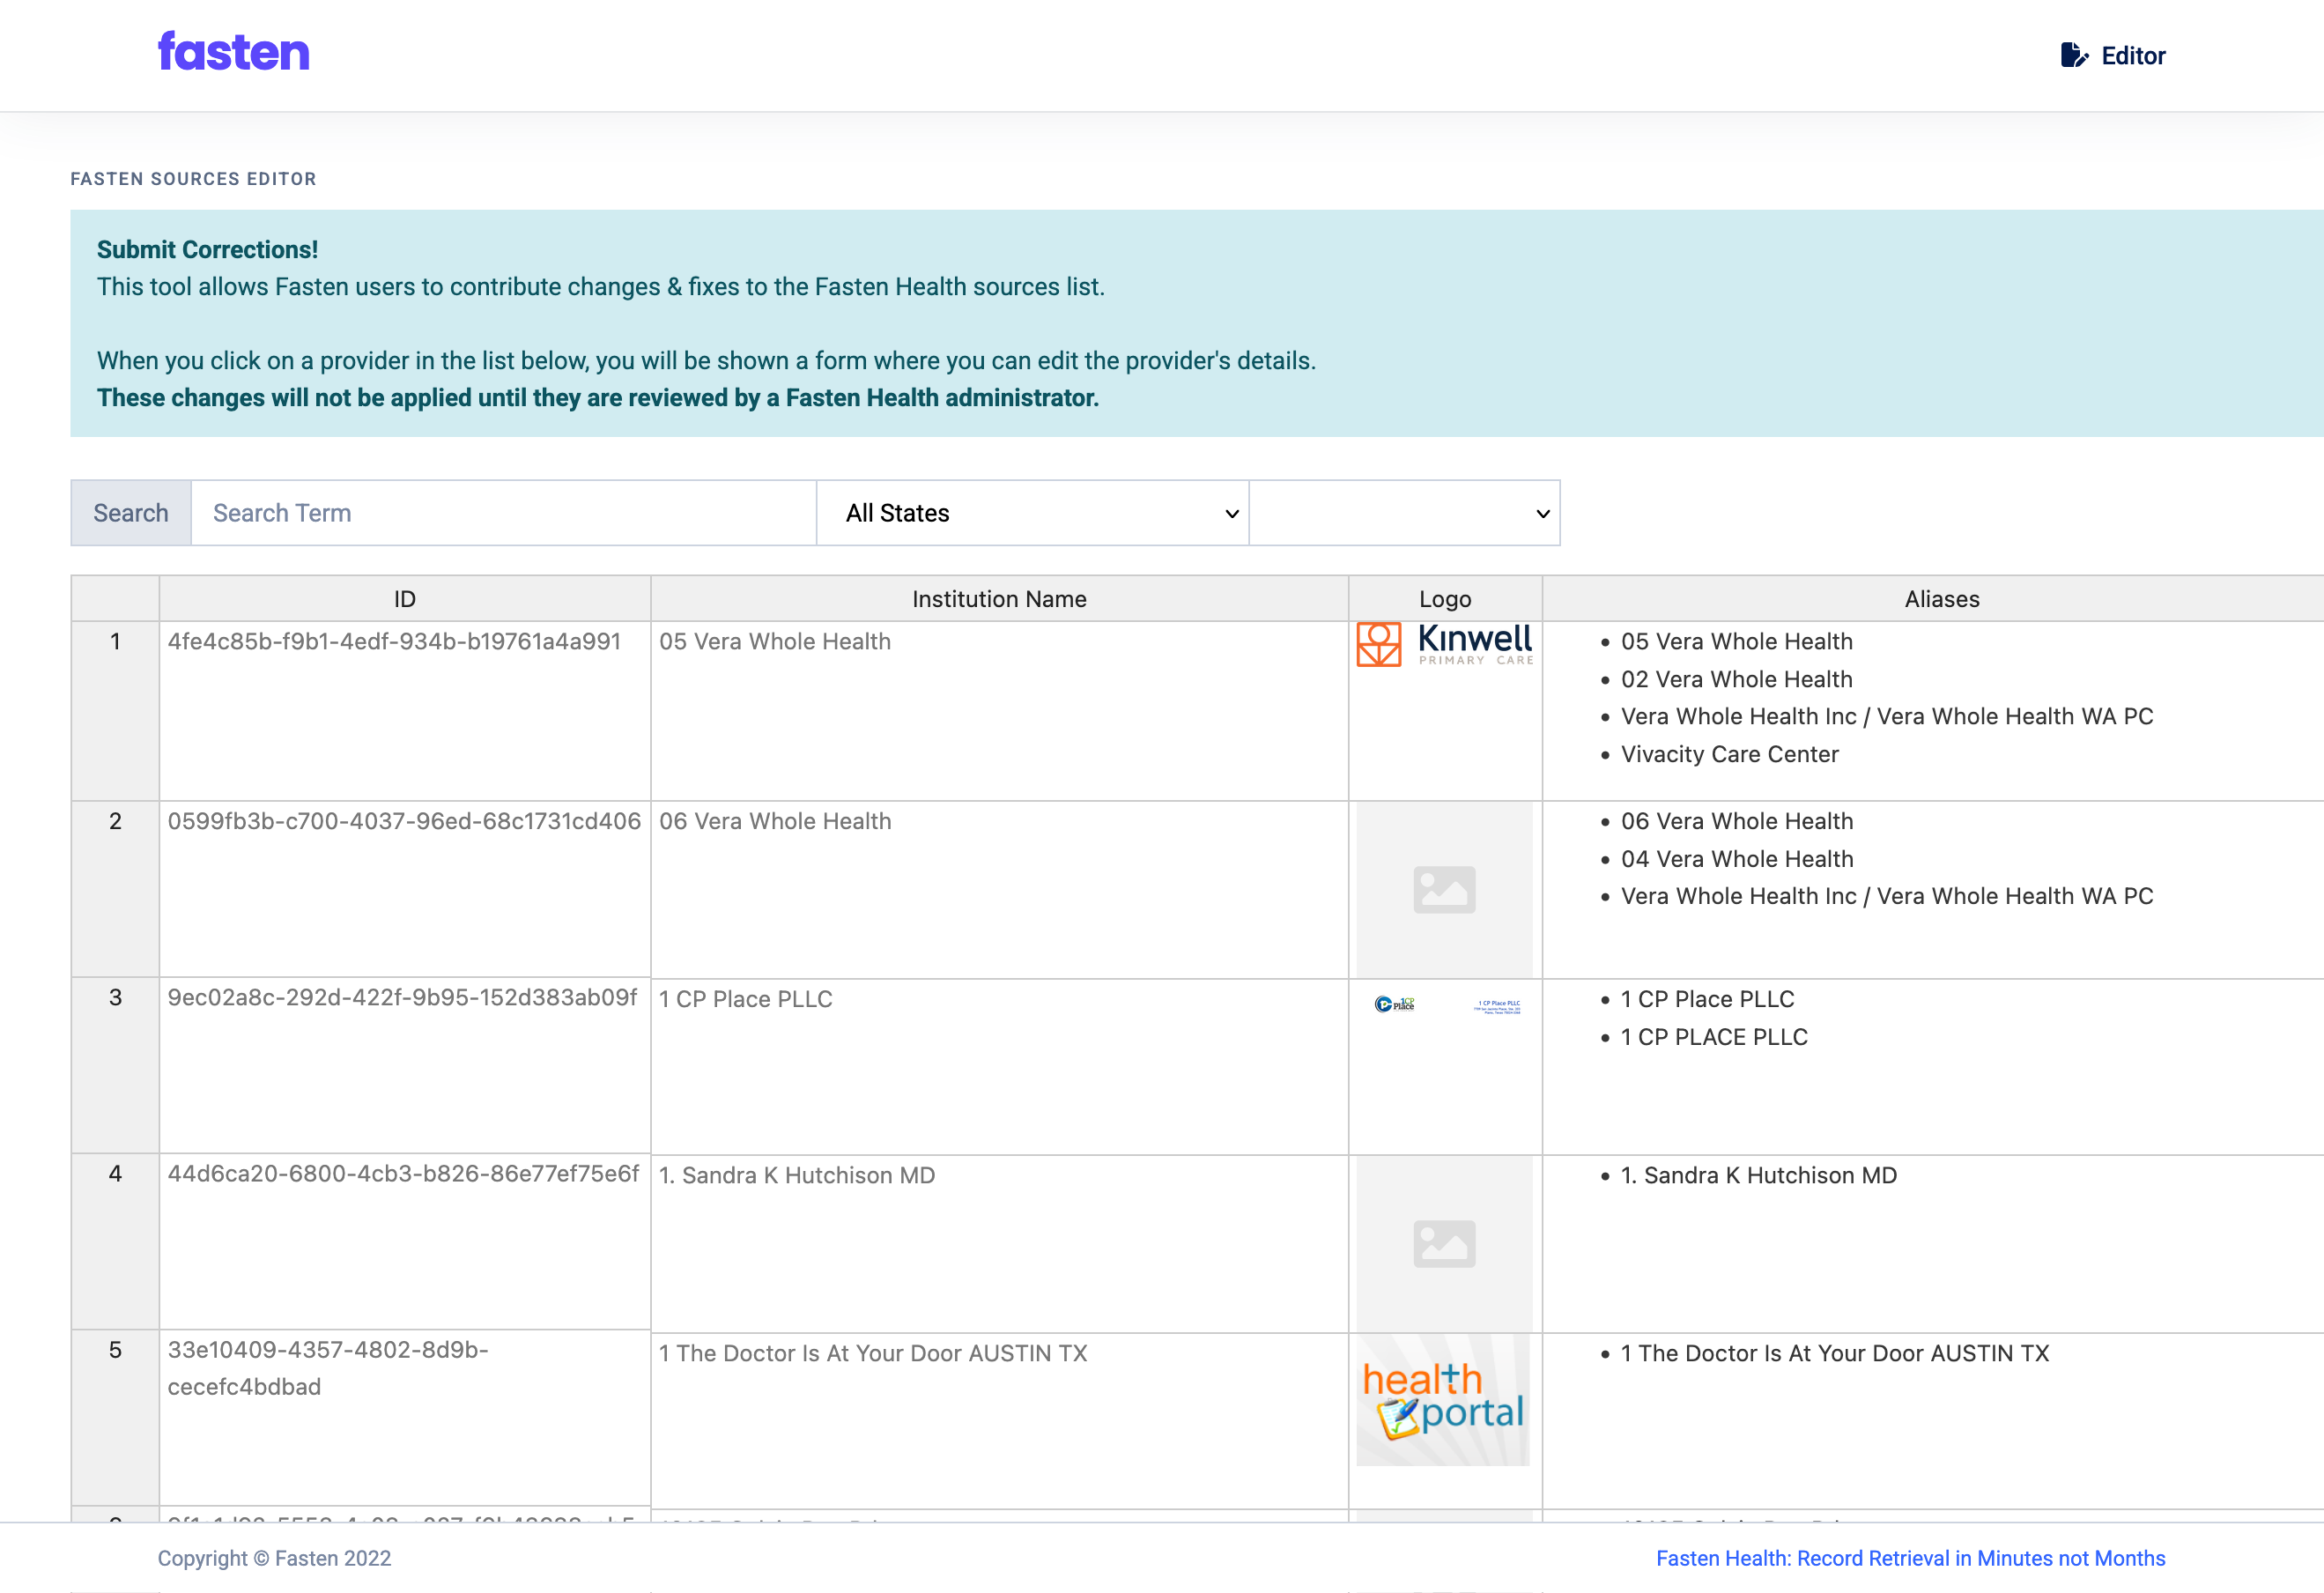Open the second filter dropdown beside All States
2324x1593 pixels.
pos(1404,512)
